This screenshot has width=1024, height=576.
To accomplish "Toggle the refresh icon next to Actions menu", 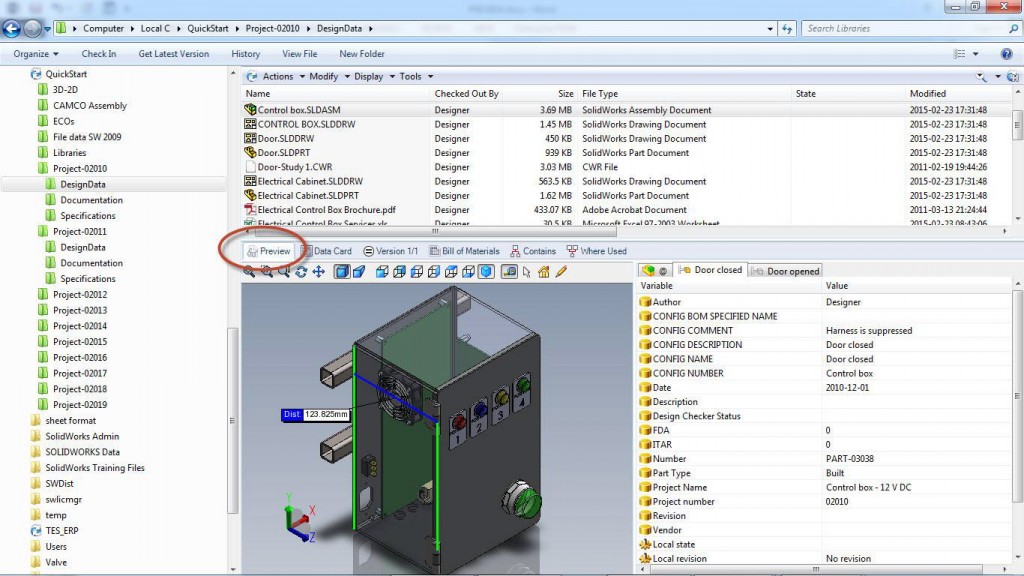I will tap(253, 75).
